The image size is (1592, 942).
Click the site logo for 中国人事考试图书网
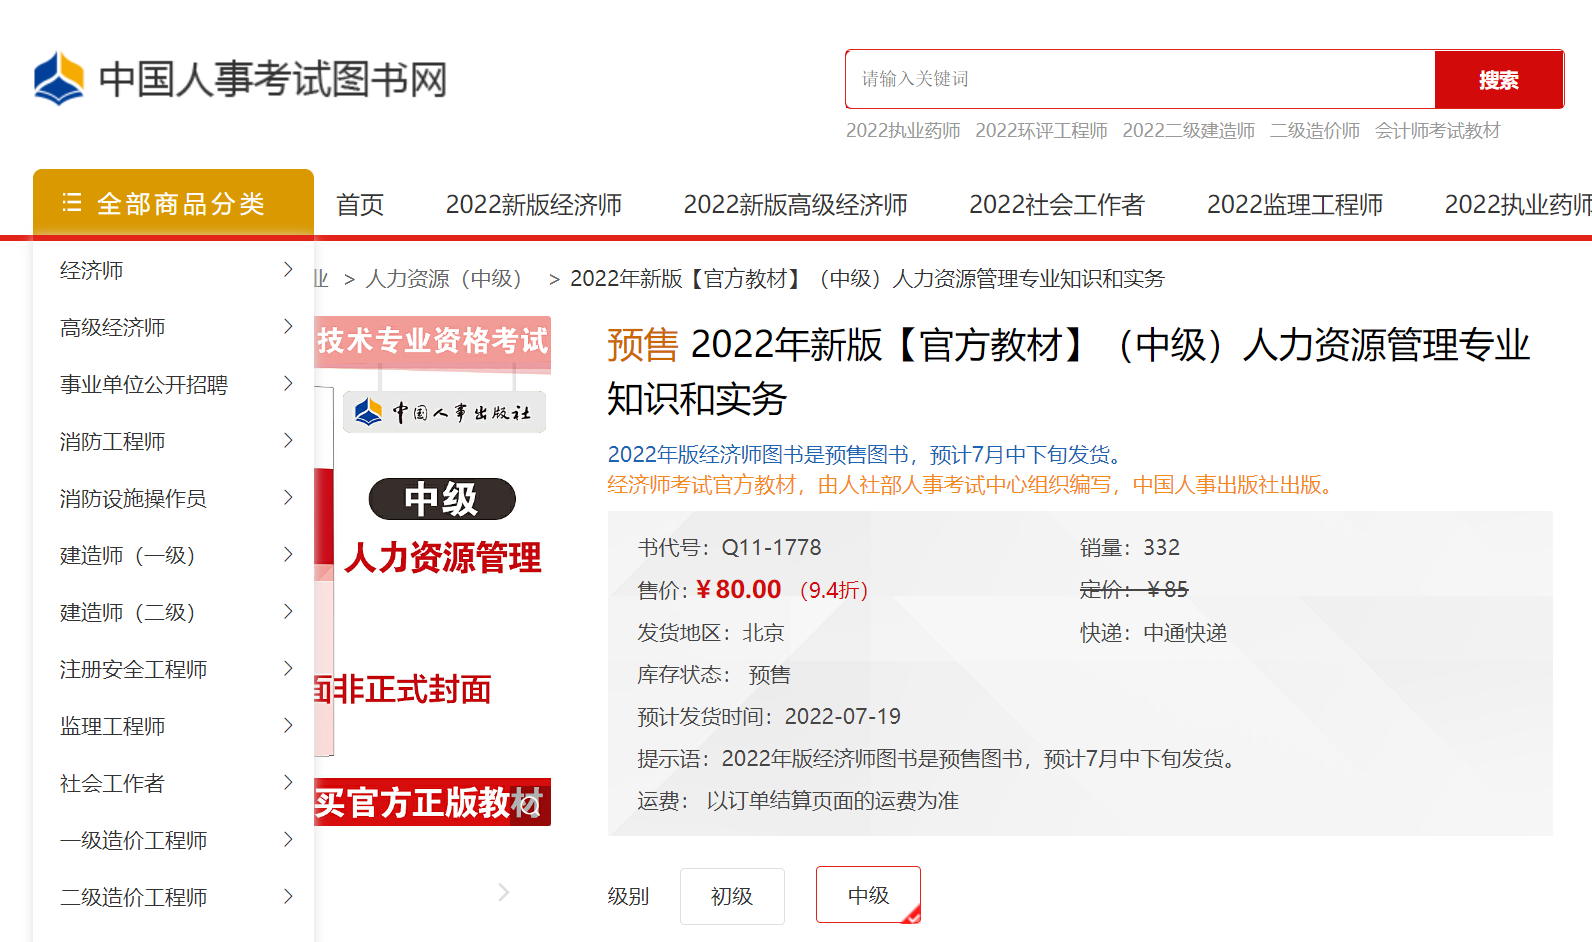pos(240,79)
